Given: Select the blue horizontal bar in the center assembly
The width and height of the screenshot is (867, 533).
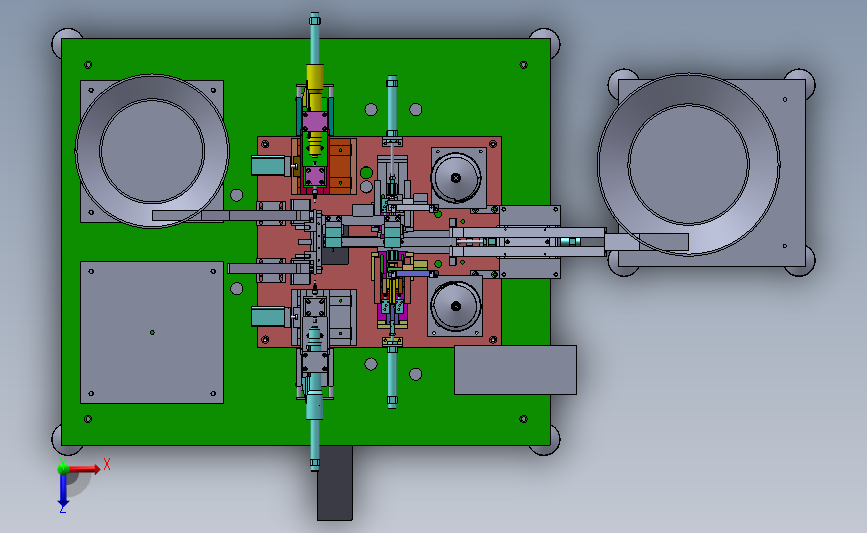Looking at the screenshot, I should point(414,274).
